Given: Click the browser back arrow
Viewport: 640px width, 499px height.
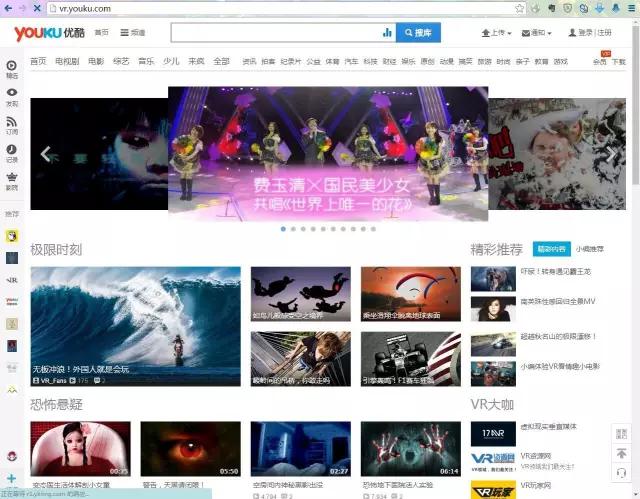Looking at the screenshot, I should [x=8, y=8].
